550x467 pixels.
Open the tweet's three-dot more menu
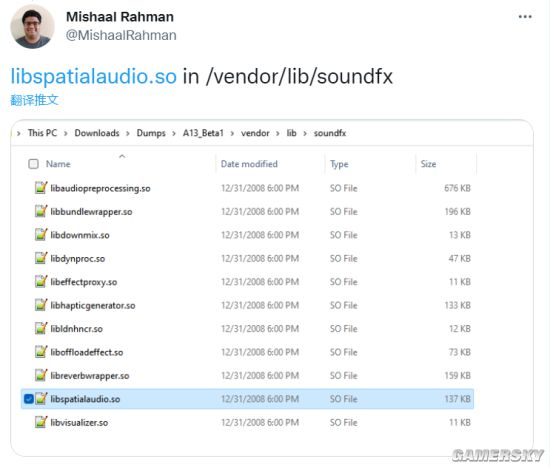(x=525, y=16)
